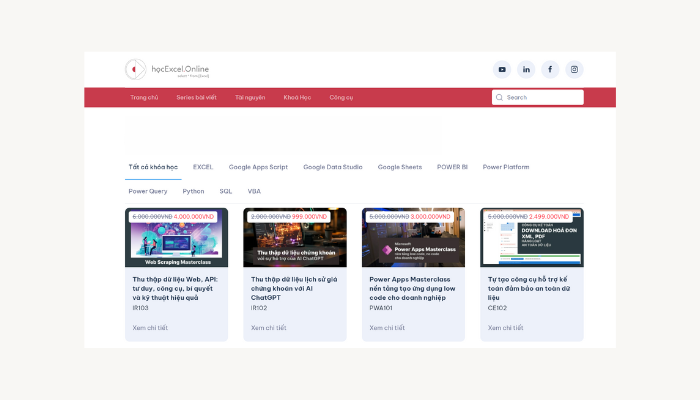Click course code IR102
The width and height of the screenshot is (700, 400).
tap(259, 308)
